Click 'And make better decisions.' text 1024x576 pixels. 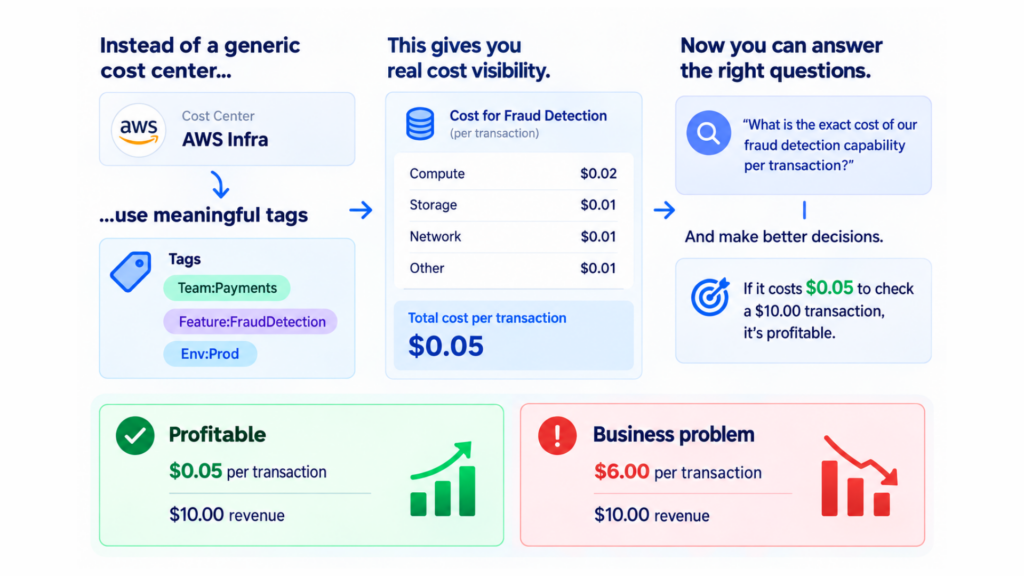click(x=784, y=236)
